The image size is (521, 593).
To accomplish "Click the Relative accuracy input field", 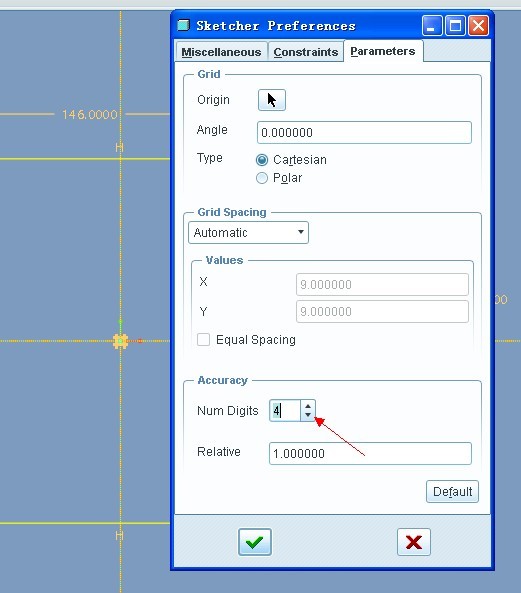I will pyautogui.click(x=370, y=453).
